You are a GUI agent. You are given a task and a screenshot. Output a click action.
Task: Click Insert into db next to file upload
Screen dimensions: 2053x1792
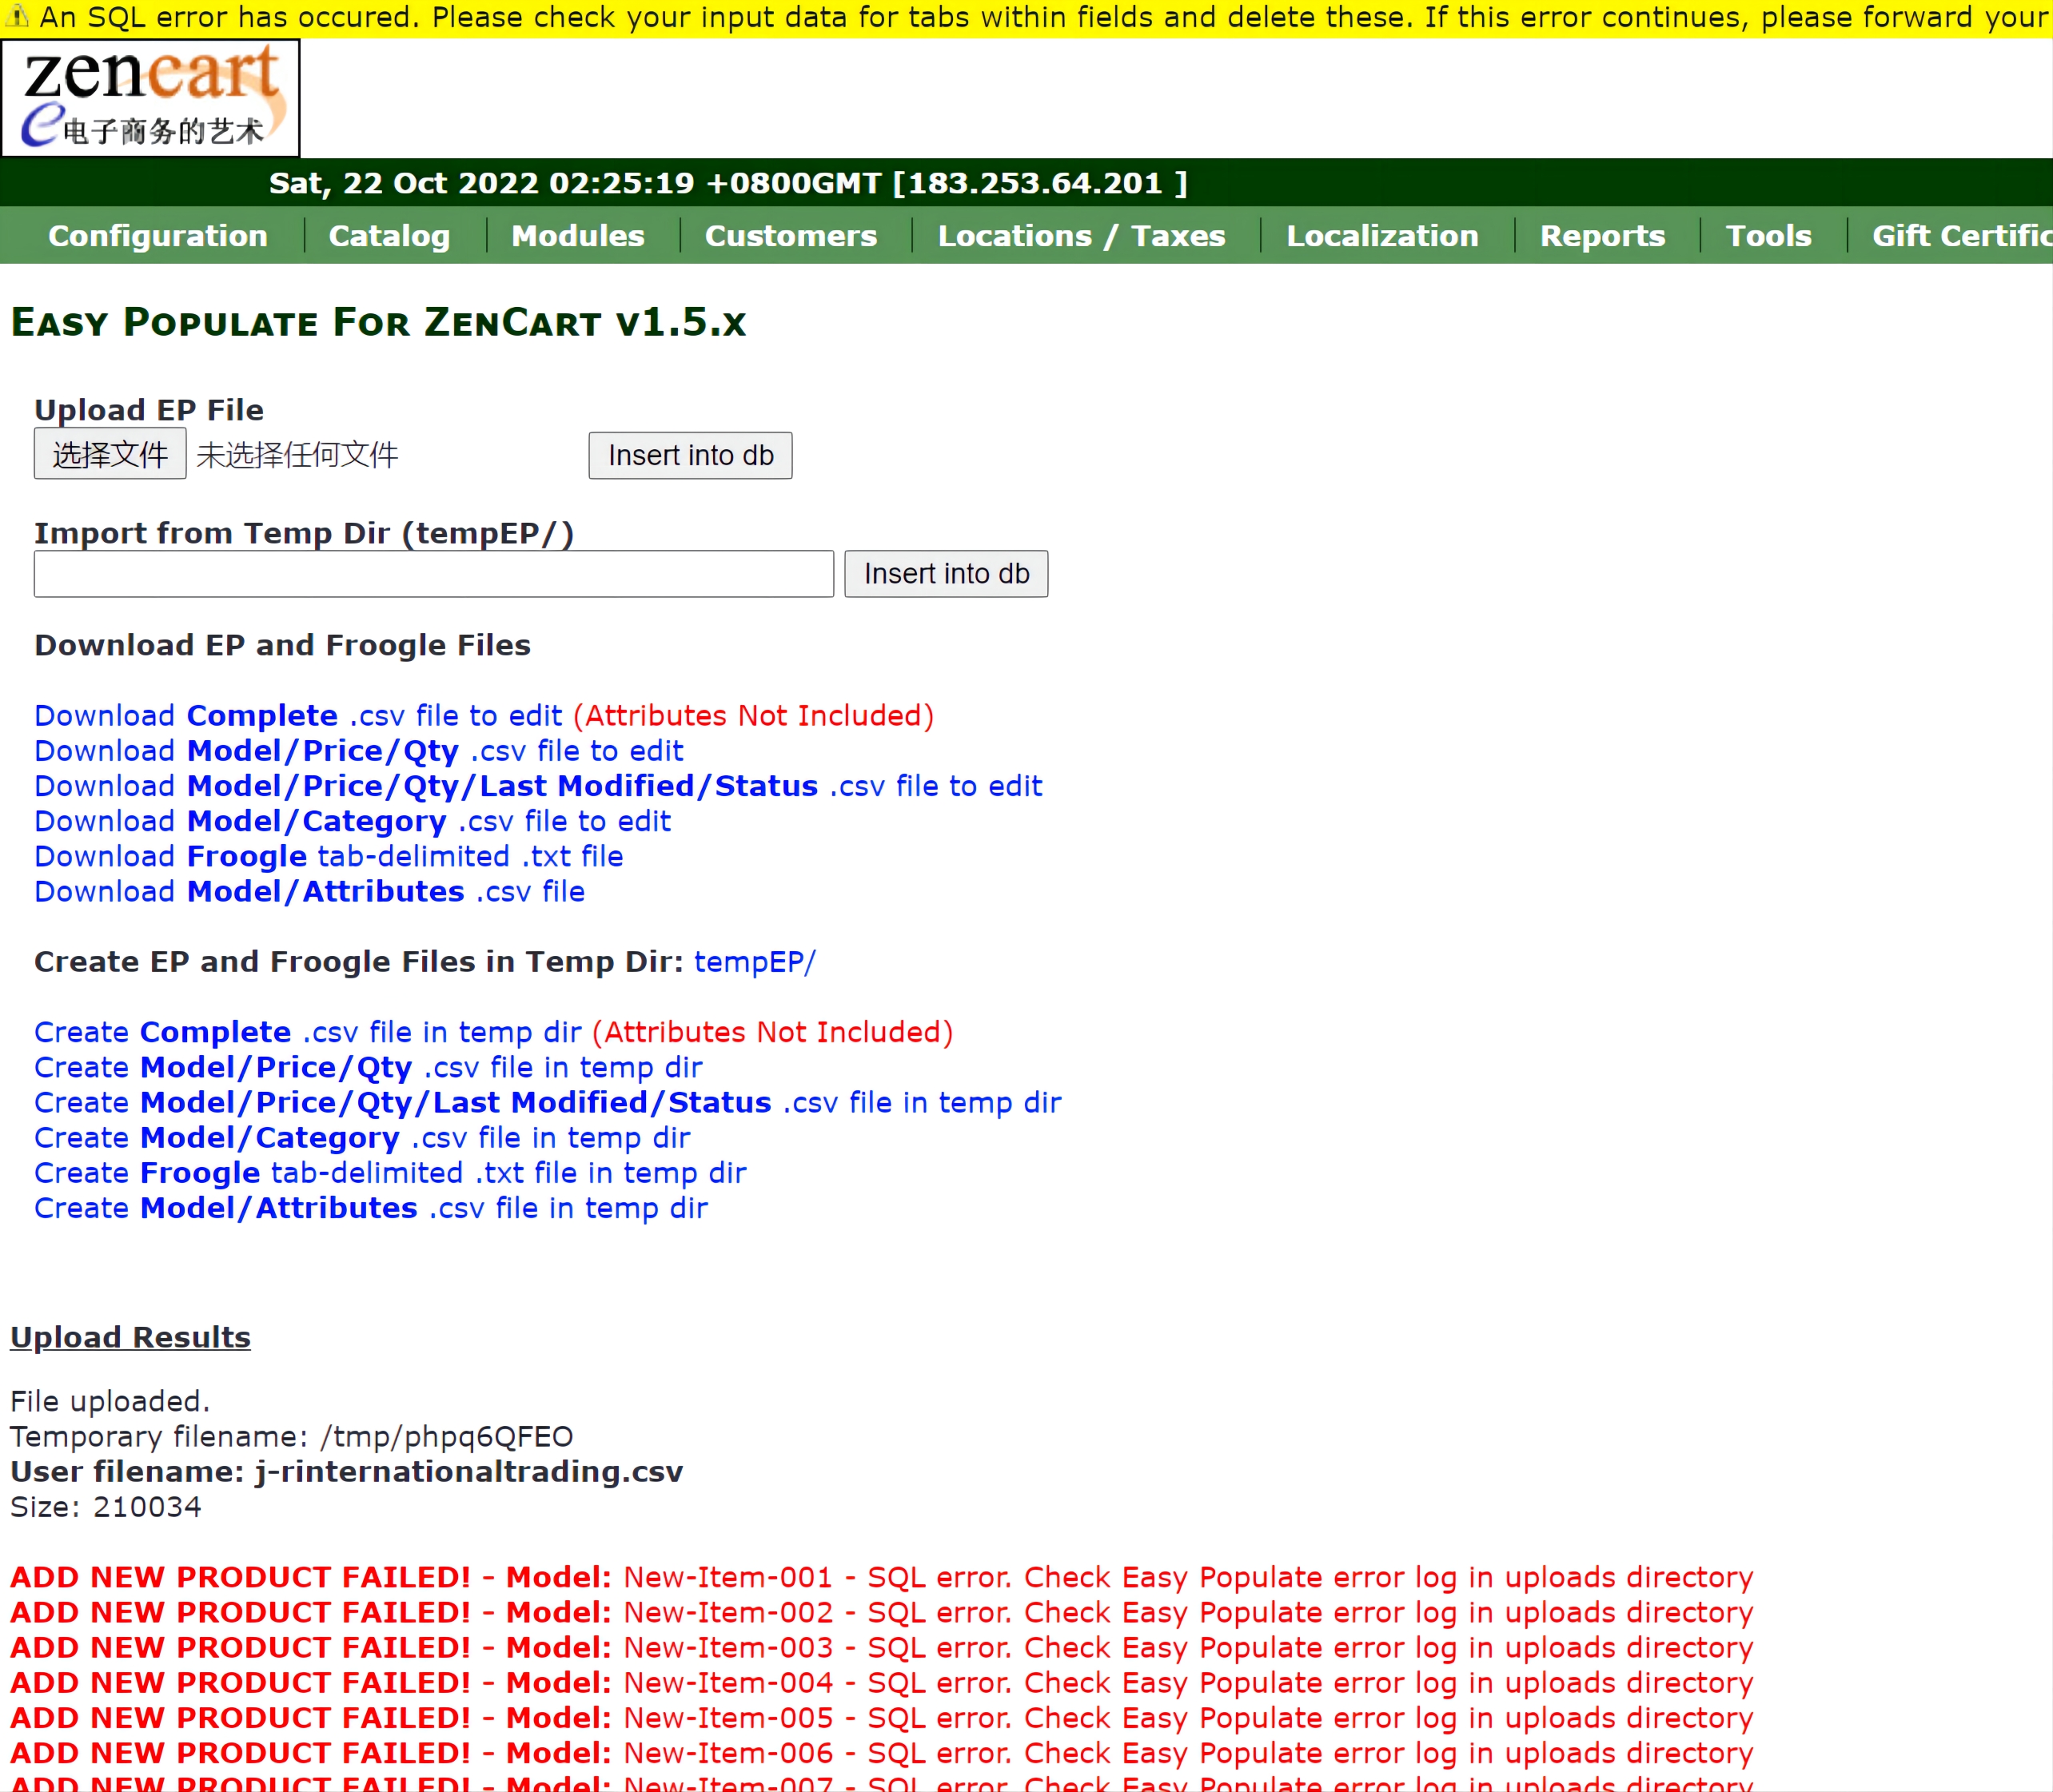pyautogui.click(x=690, y=456)
